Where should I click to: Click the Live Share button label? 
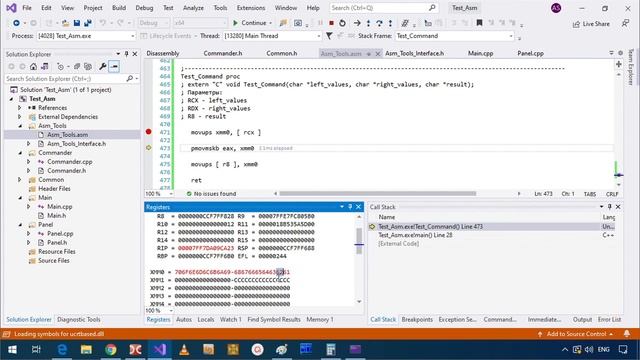596,24
